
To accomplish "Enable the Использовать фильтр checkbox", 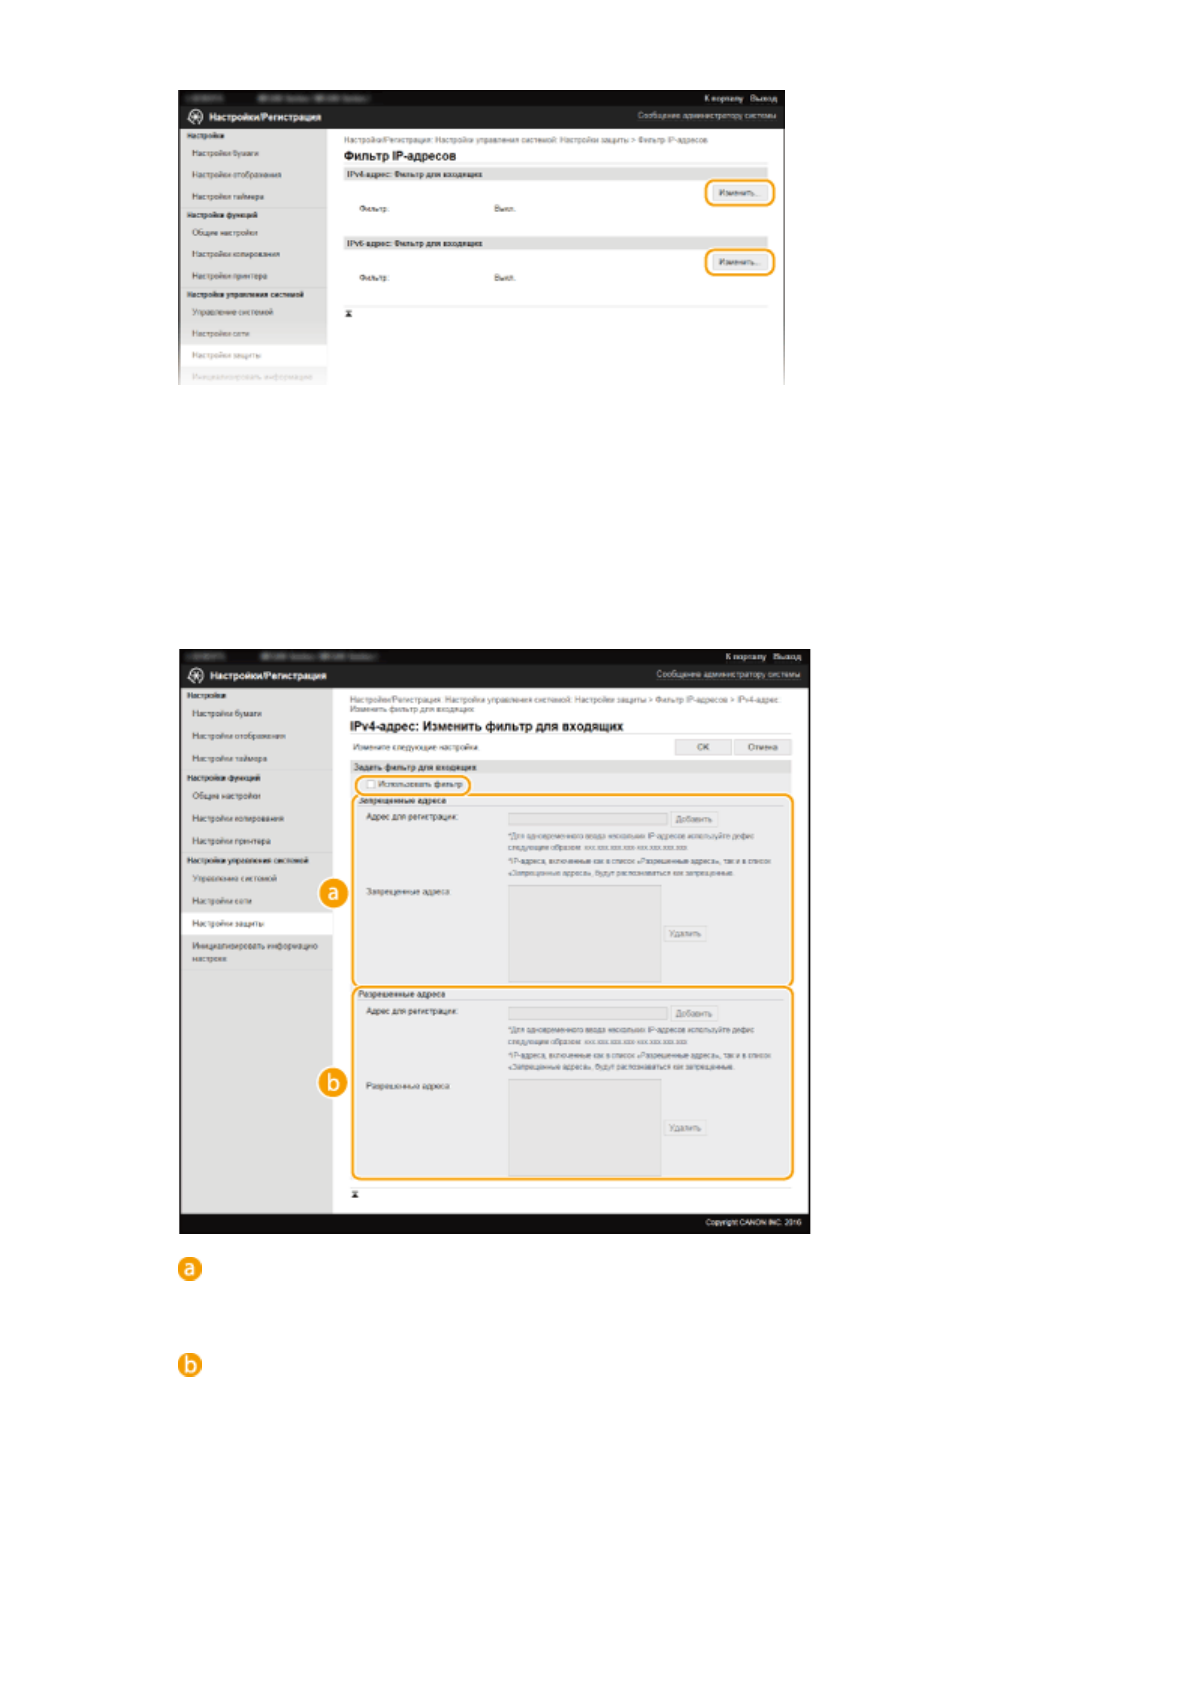I will [x=371, y=785].
